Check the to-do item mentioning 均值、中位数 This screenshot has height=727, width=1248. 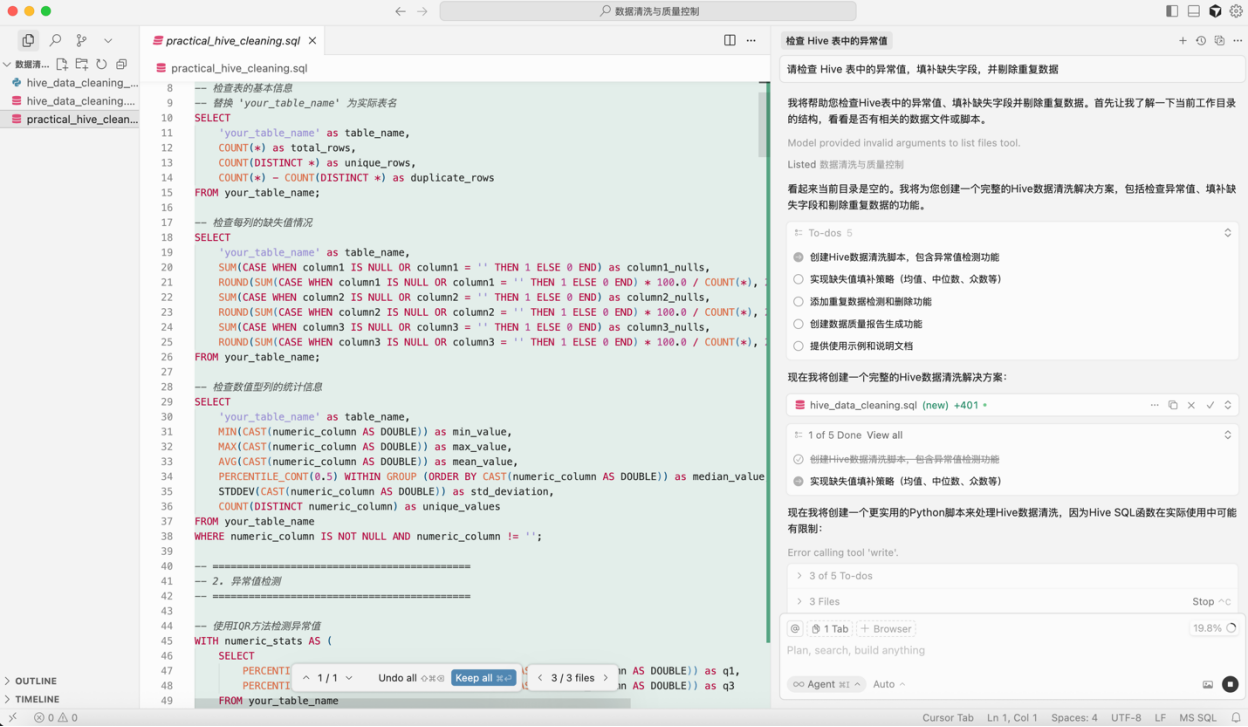798,280
